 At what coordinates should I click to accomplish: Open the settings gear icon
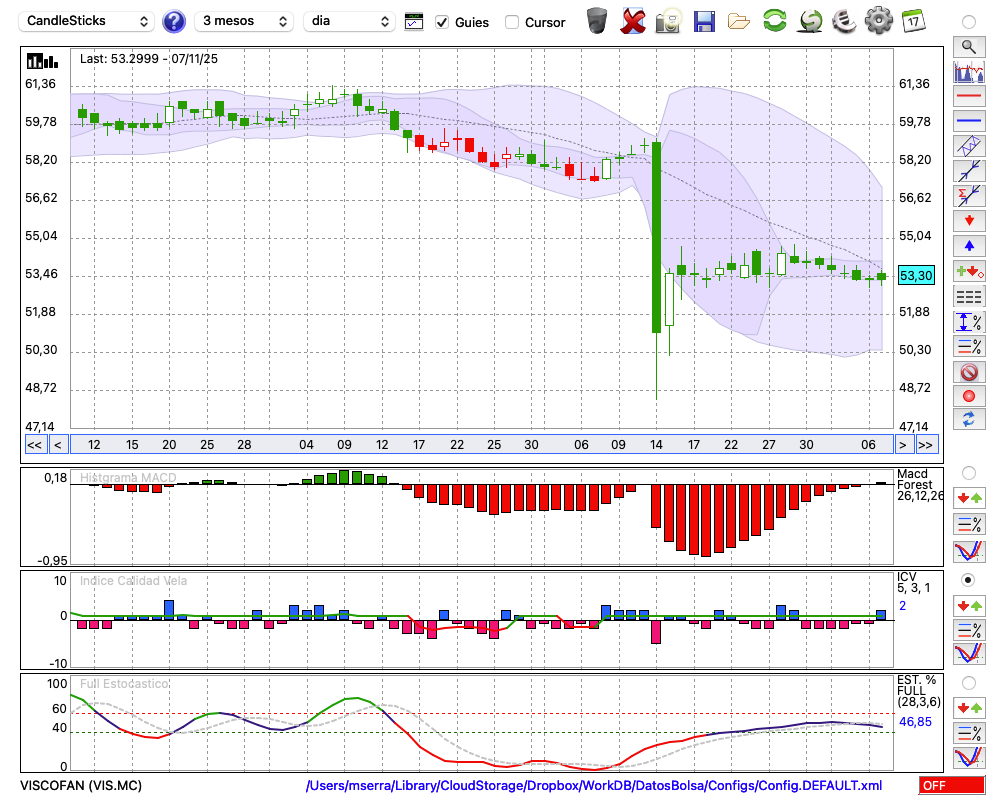pyautogui.click(x=878, y=21)
